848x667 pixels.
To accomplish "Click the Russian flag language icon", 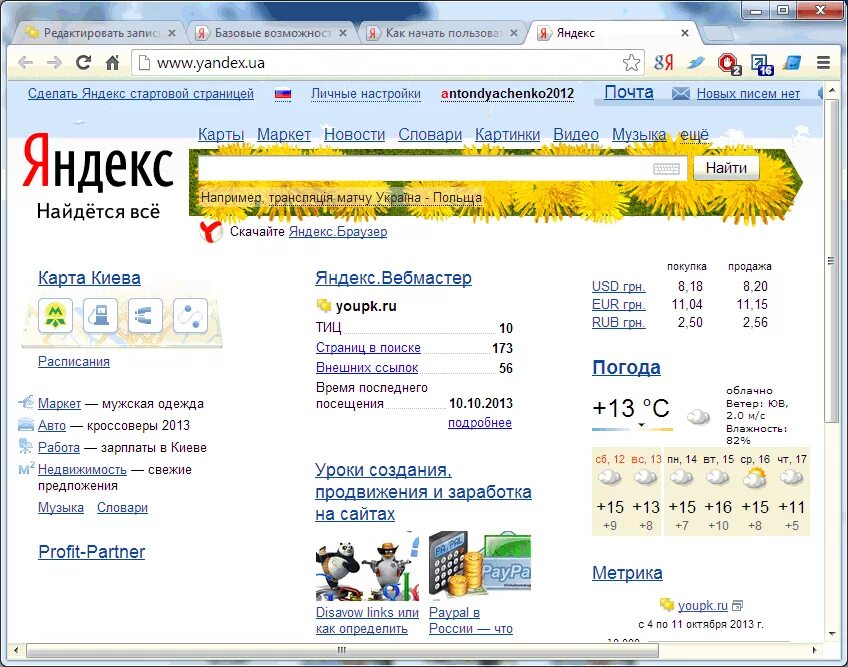I will [282, 94].
